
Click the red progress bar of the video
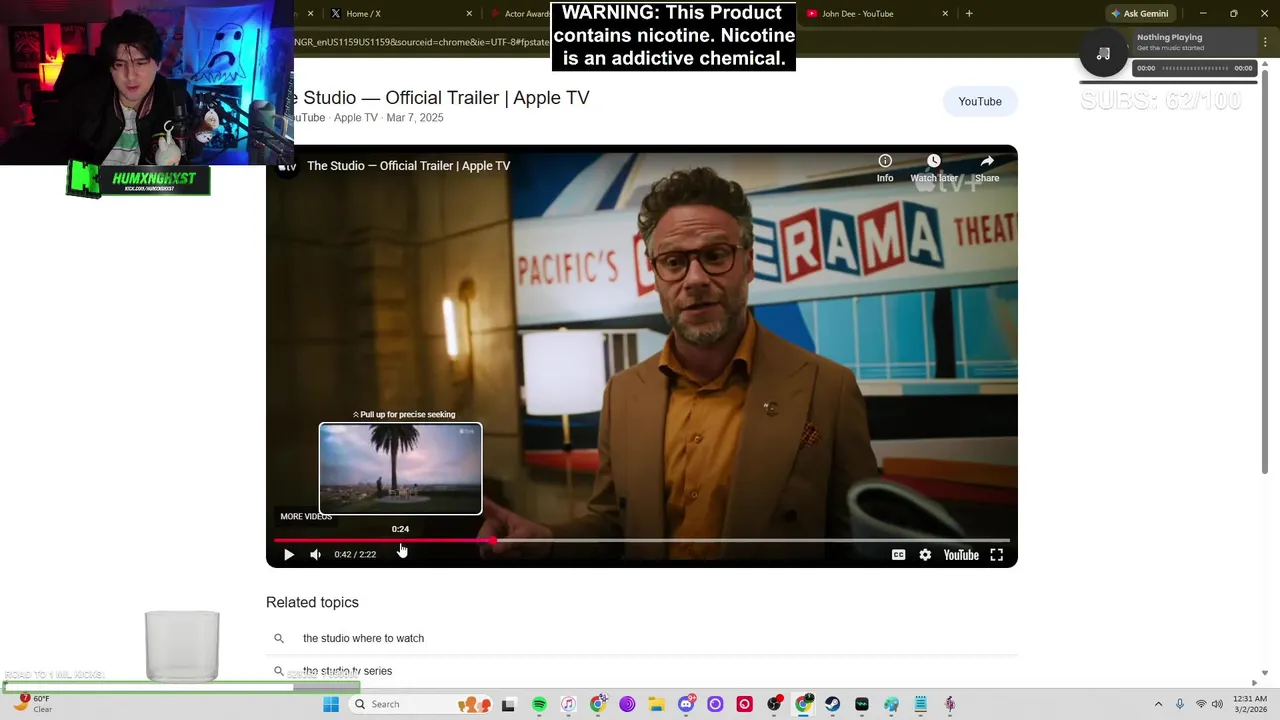point(384,540)
